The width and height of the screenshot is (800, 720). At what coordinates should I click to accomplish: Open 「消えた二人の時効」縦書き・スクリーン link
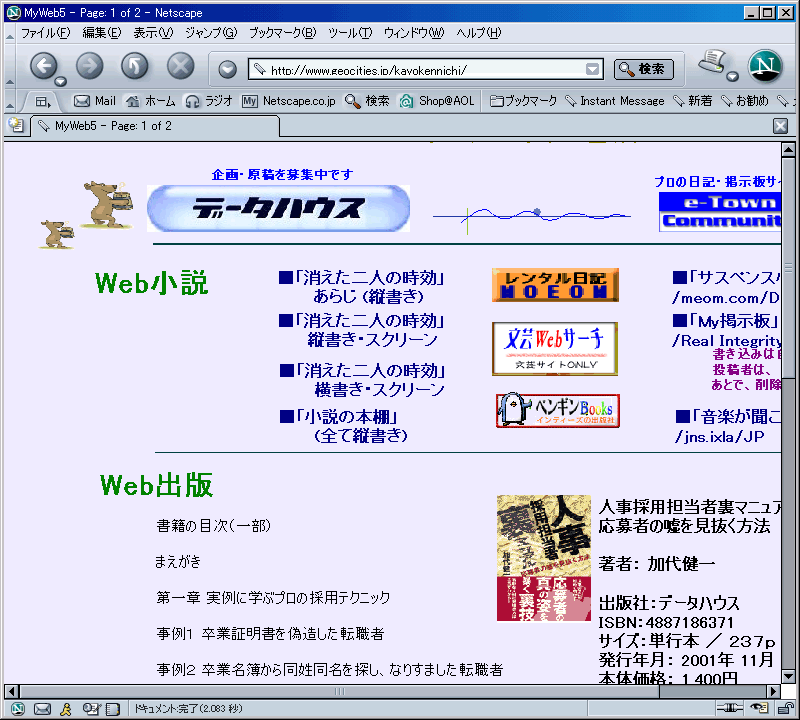click(361, 330)
